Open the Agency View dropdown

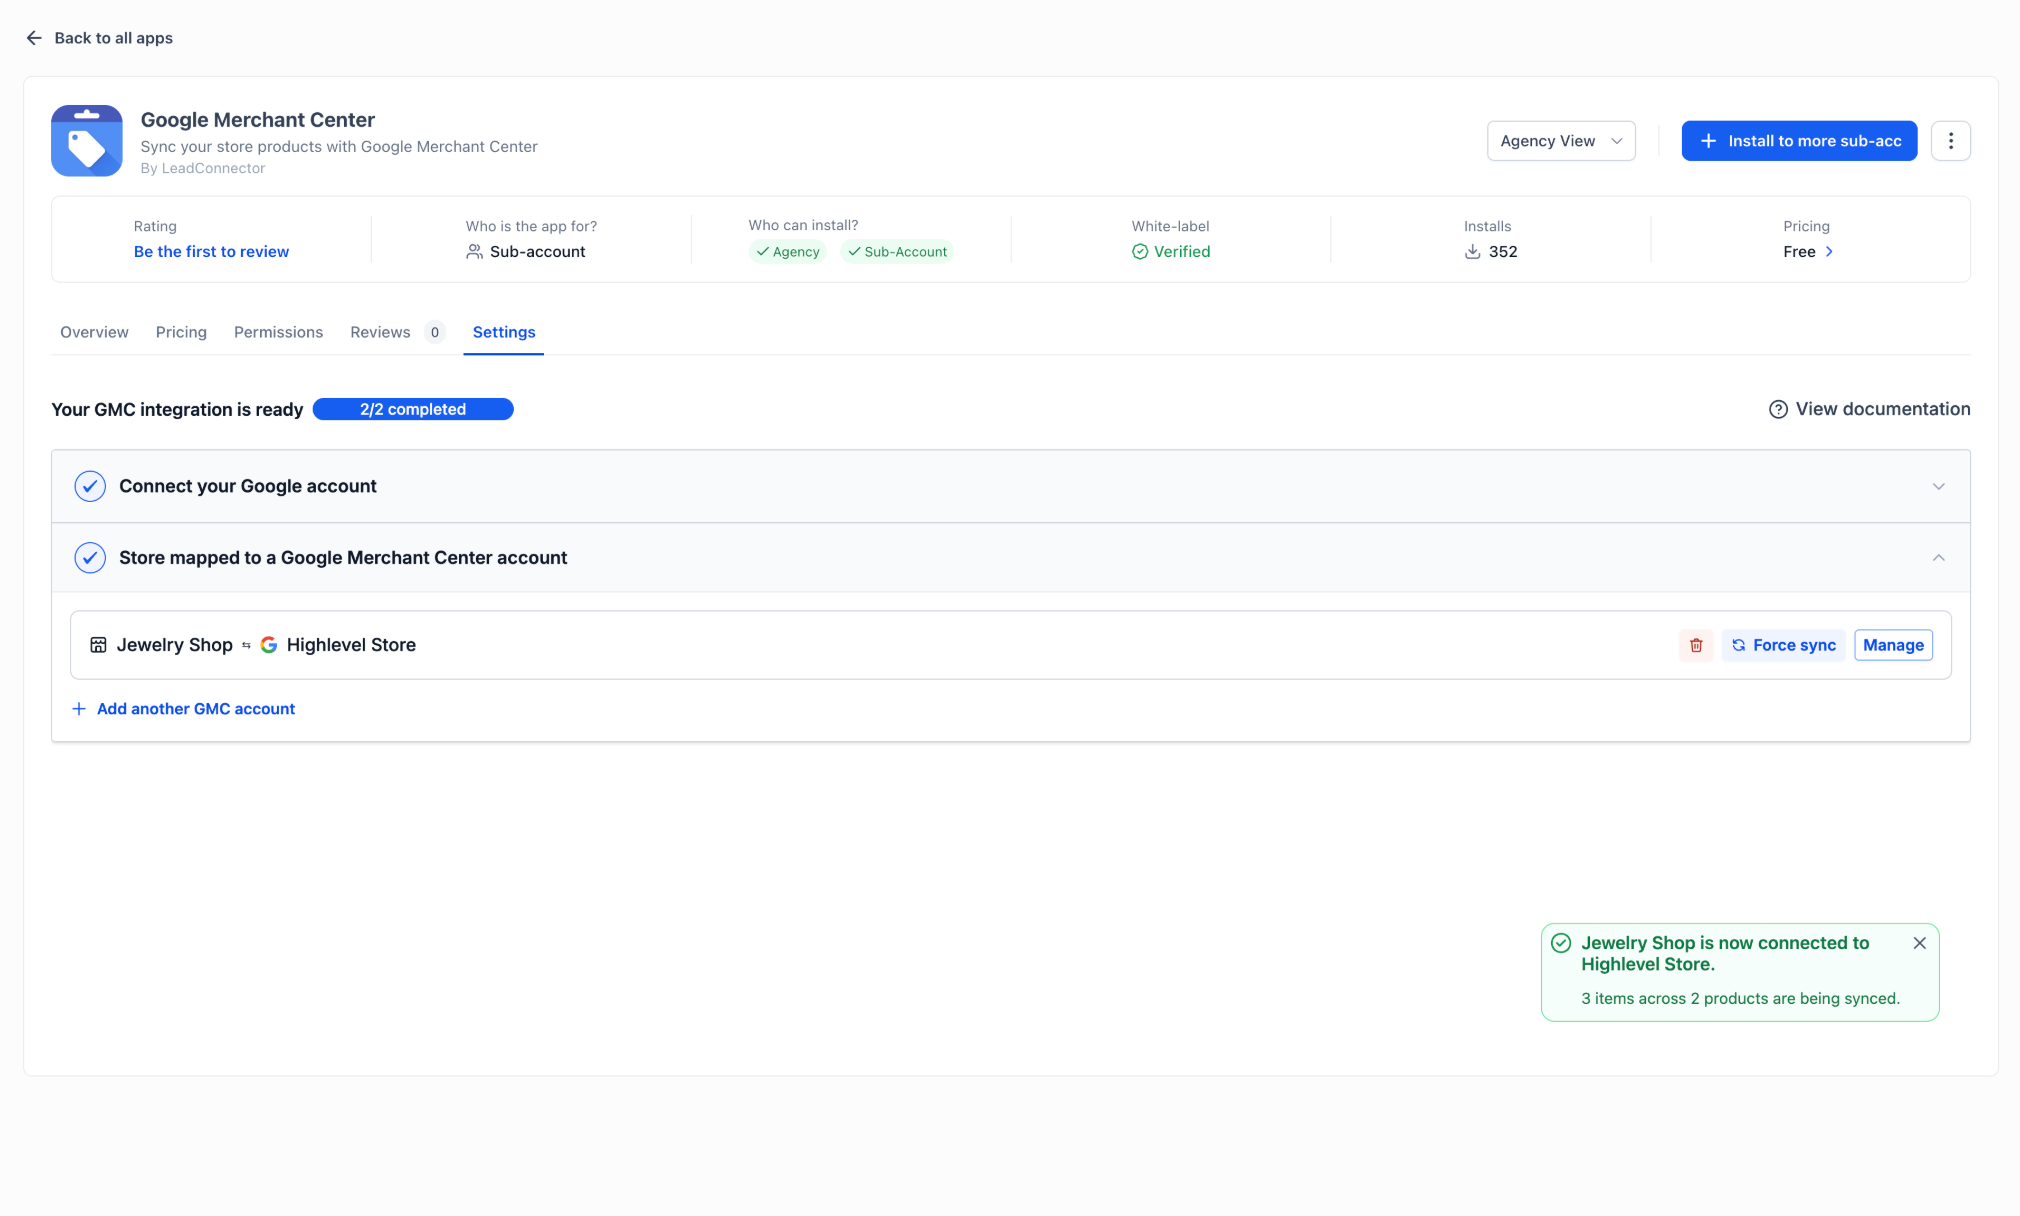point(1561,141)
